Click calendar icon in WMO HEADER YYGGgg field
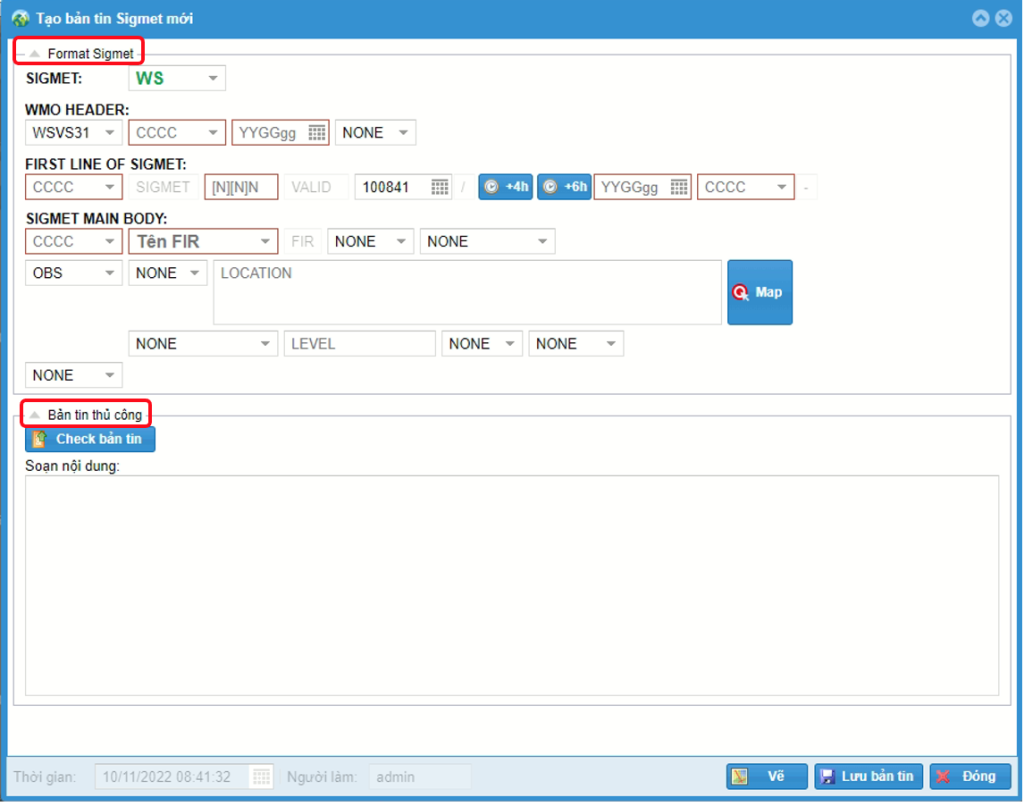 [317, 133]
